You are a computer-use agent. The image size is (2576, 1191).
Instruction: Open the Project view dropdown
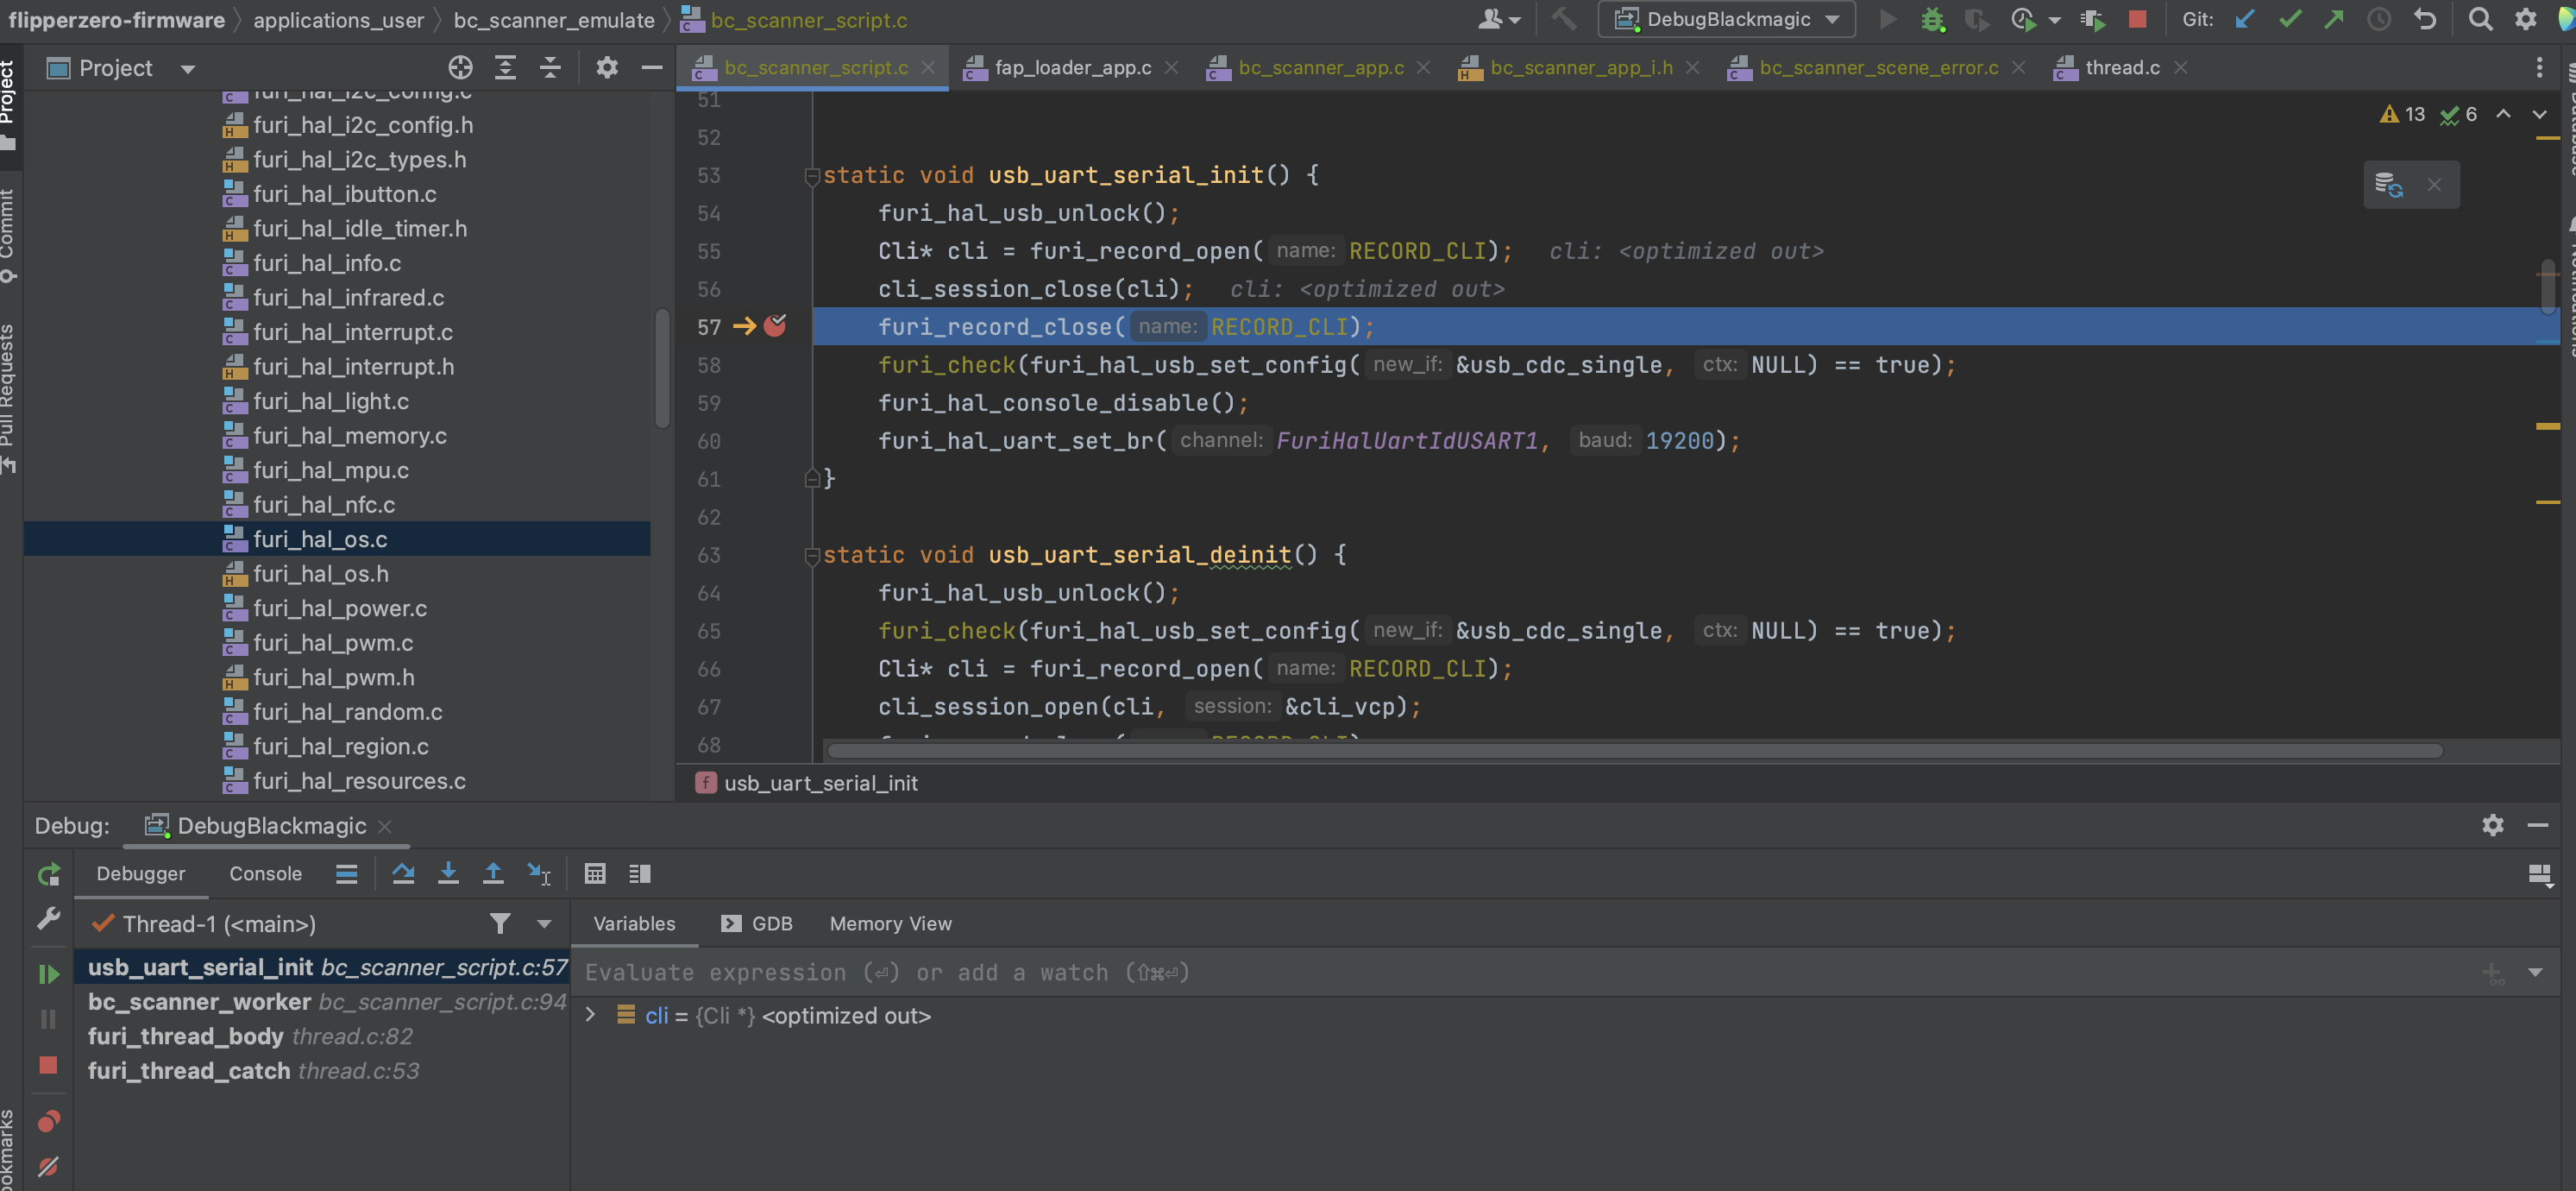pos(187,68)
